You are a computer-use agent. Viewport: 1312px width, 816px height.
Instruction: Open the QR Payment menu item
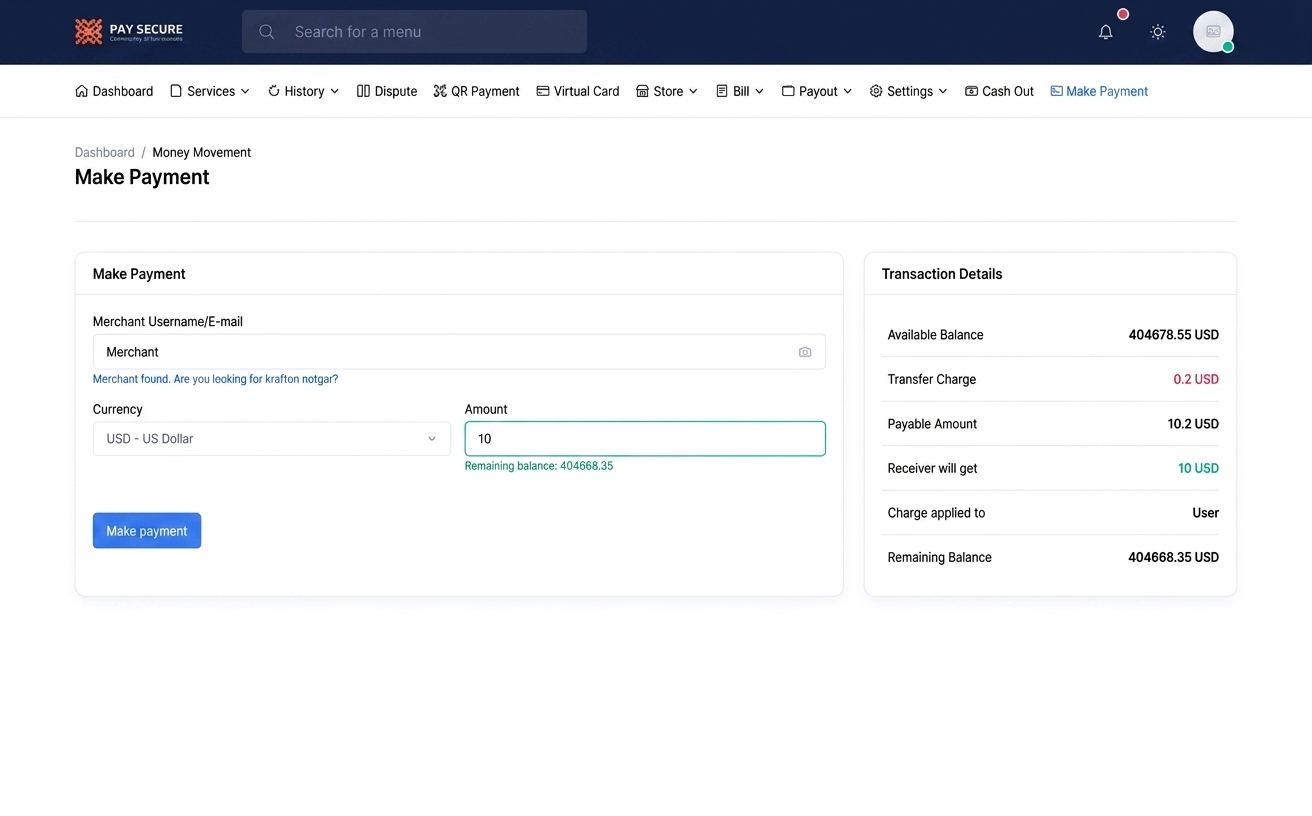(x=476, y=91)
